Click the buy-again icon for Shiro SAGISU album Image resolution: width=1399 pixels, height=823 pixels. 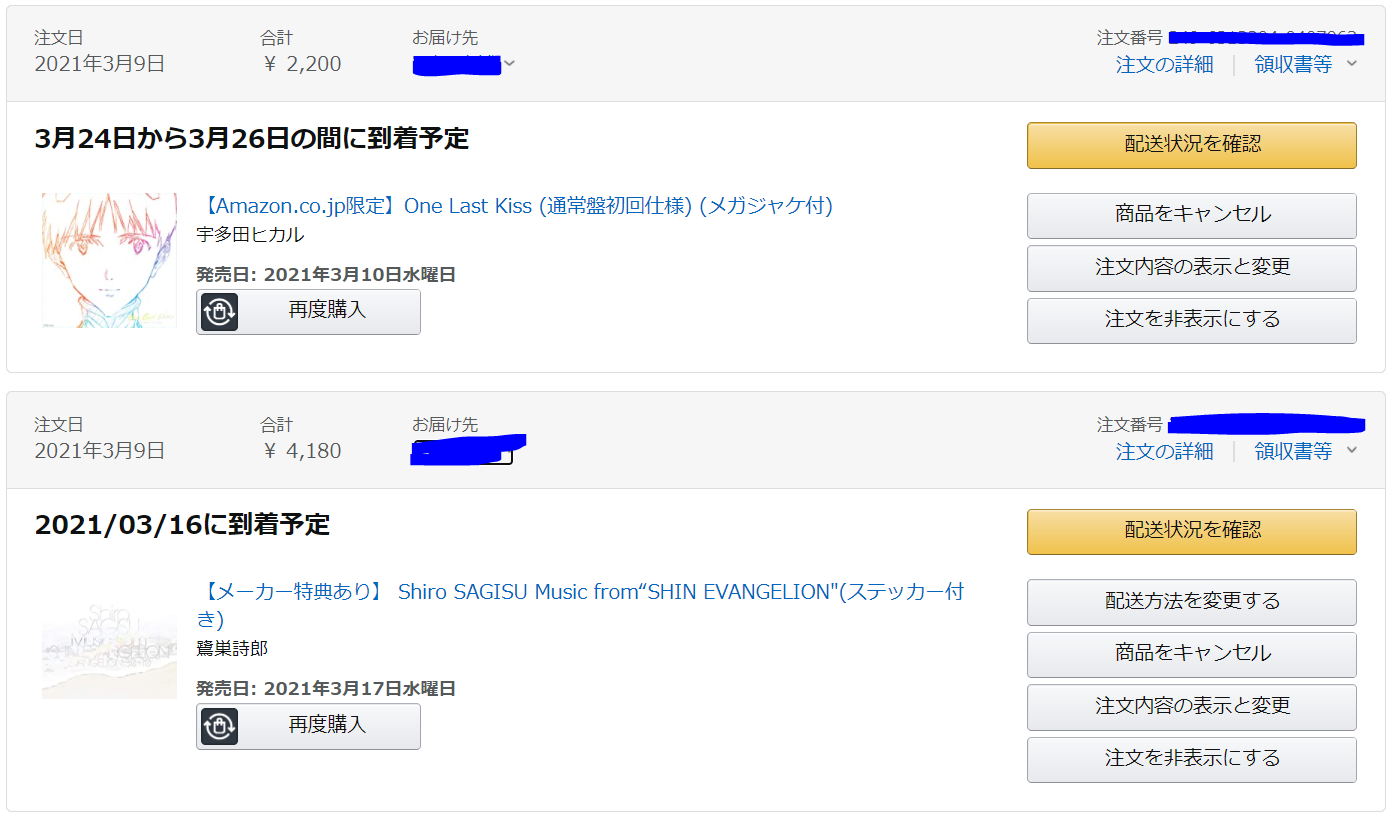click(219, 726)
